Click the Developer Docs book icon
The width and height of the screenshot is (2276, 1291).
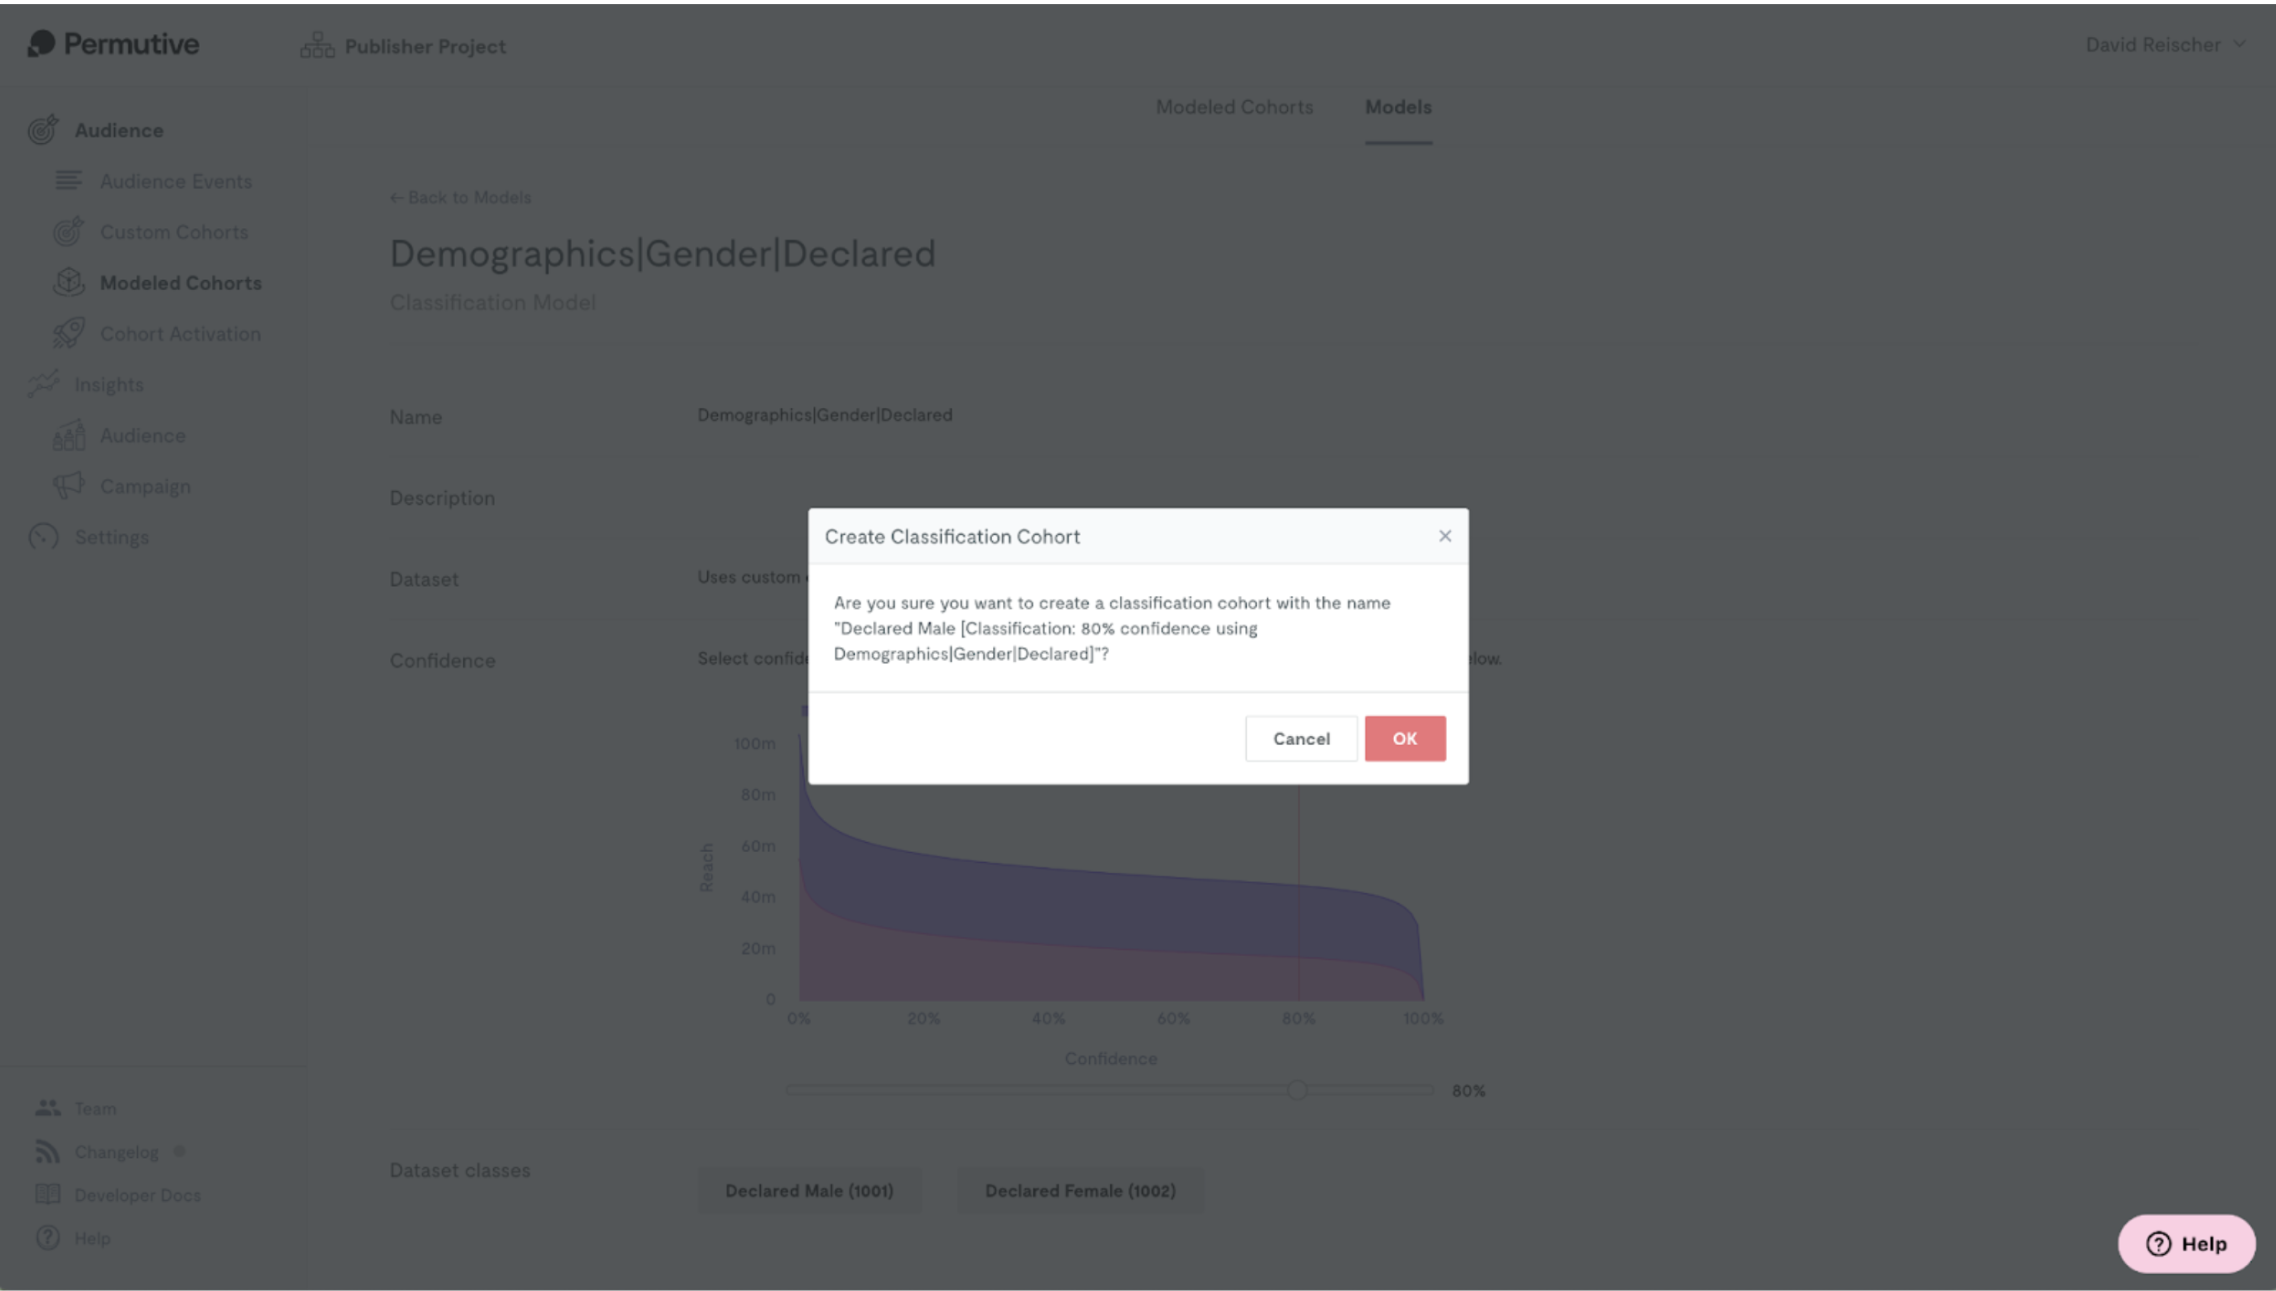coord(47,1195)
